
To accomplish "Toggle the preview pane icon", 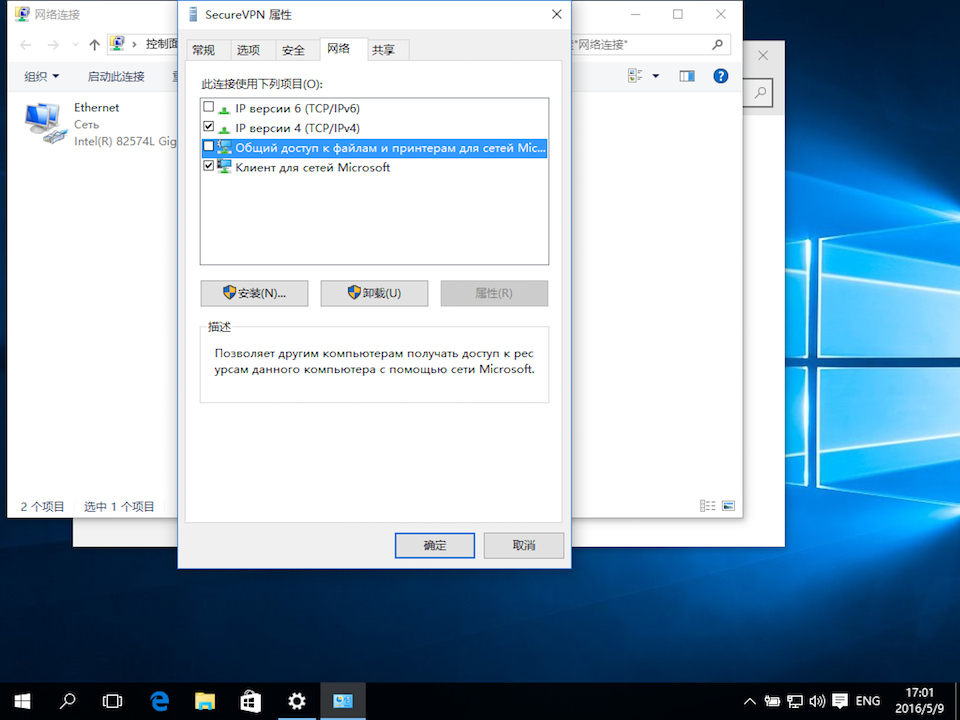I will click(687, 76).
